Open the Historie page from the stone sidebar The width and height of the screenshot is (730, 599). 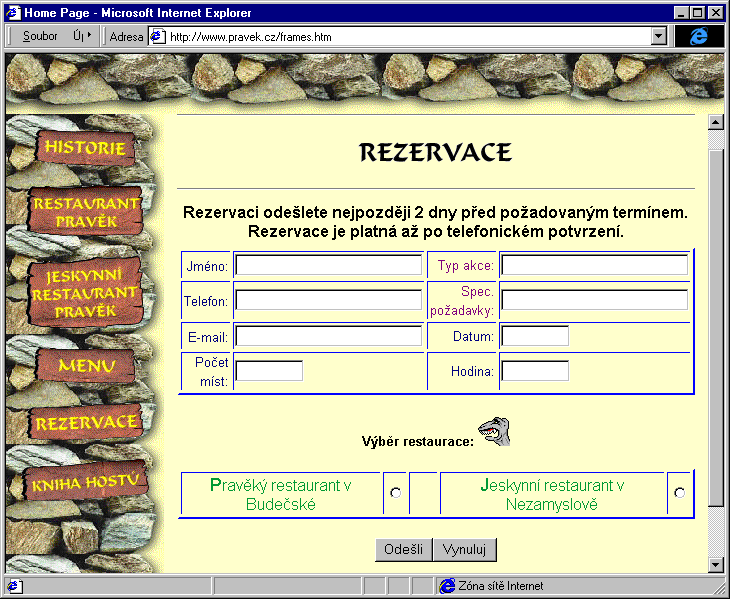(85, 148)
